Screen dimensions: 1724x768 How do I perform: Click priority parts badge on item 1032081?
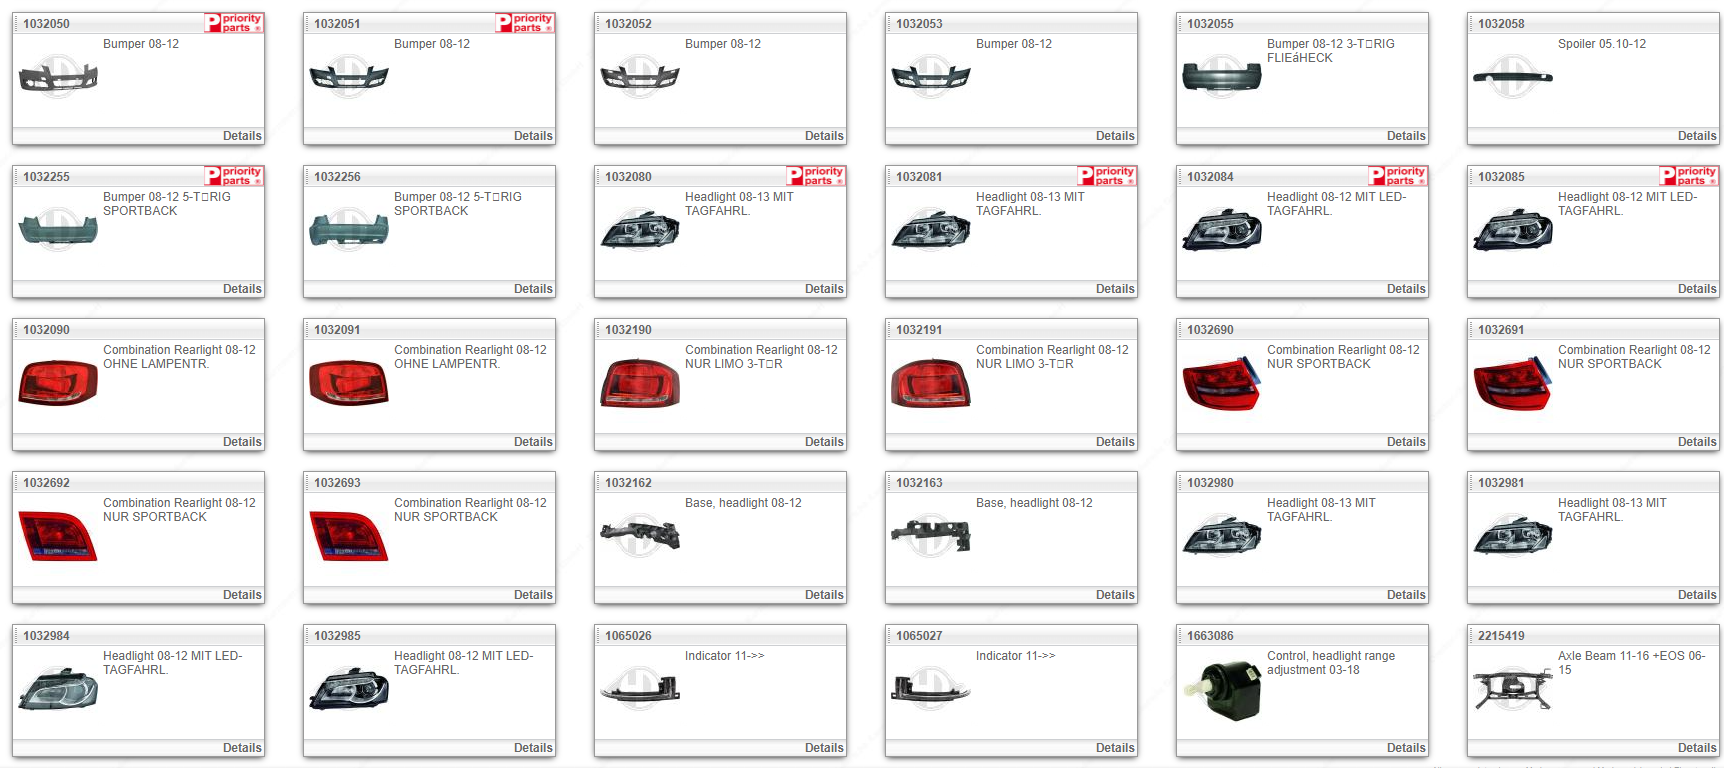(x=1106, y=176)
